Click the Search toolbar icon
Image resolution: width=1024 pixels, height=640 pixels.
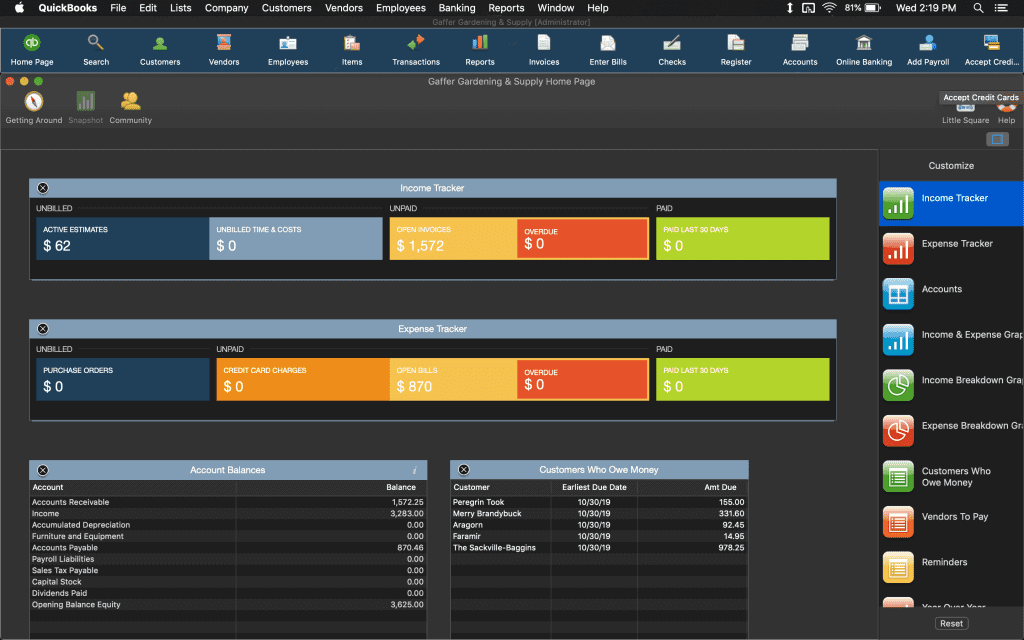coord(96,50)
